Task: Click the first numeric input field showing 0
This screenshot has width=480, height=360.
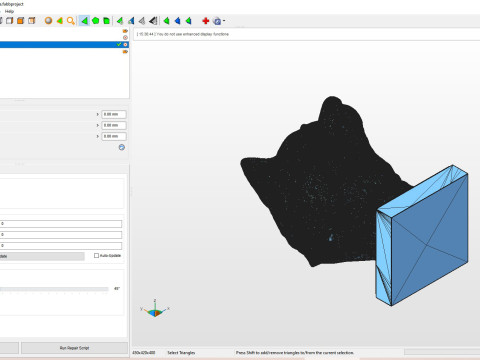Action: point(61,224)
